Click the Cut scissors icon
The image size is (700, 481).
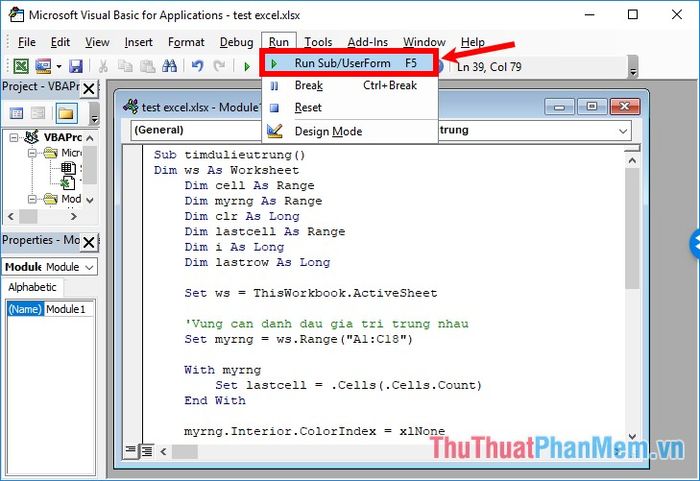point(103,66)
